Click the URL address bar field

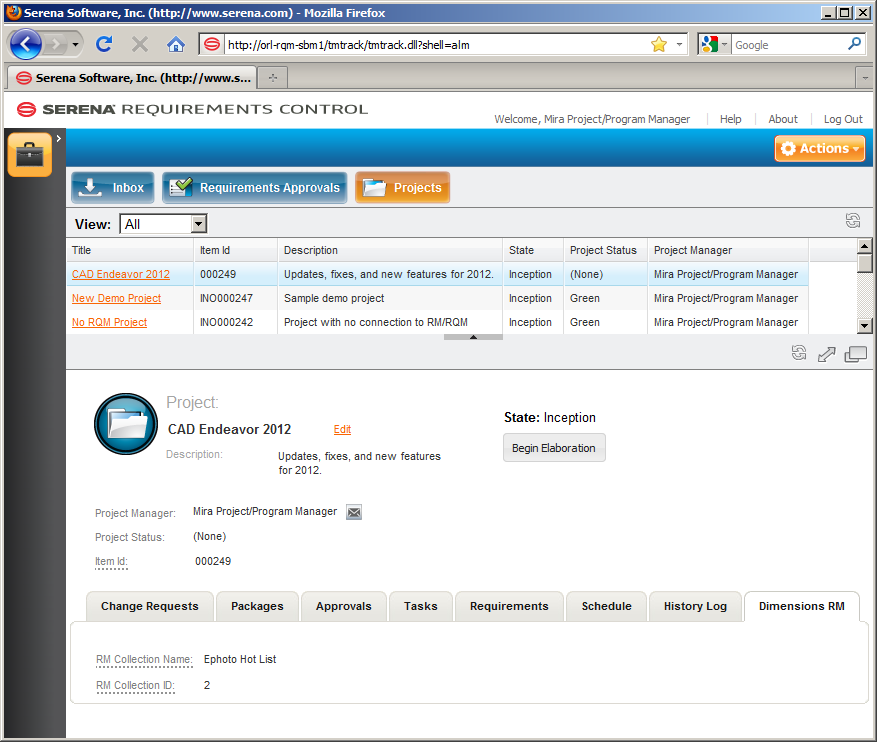[x=436, y=45]
